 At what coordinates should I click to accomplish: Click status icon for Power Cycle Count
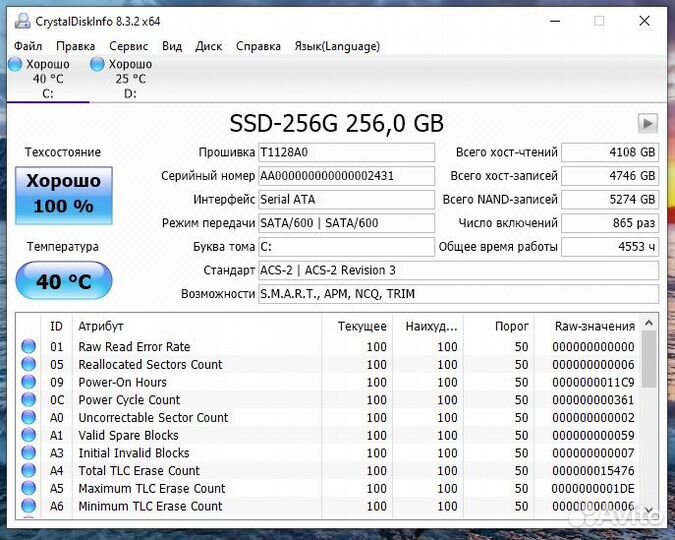click(x=28, y=399)
